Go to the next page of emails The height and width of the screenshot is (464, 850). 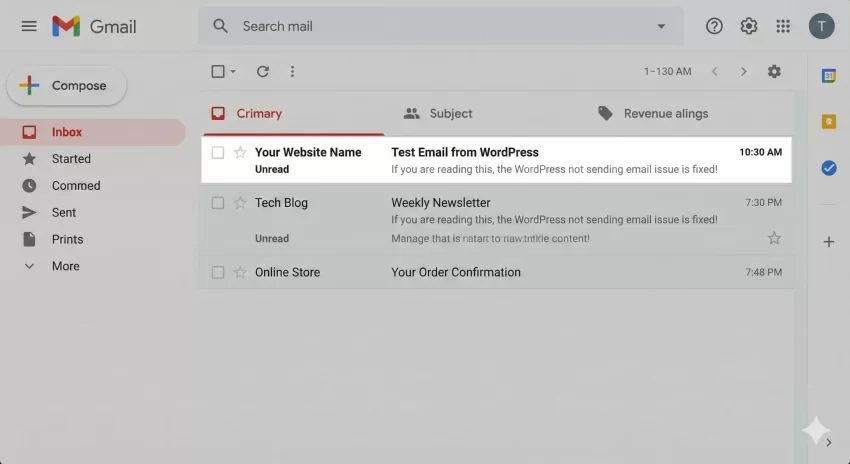point(744,72)
